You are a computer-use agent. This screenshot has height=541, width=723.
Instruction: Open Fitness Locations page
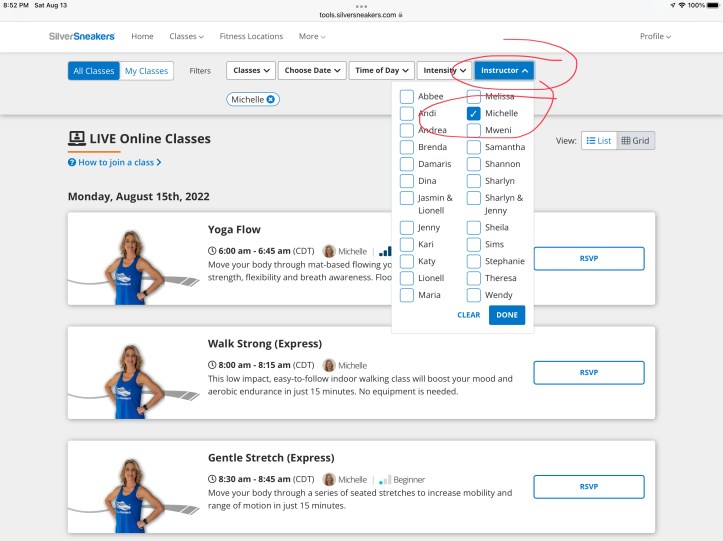point(251,36)
